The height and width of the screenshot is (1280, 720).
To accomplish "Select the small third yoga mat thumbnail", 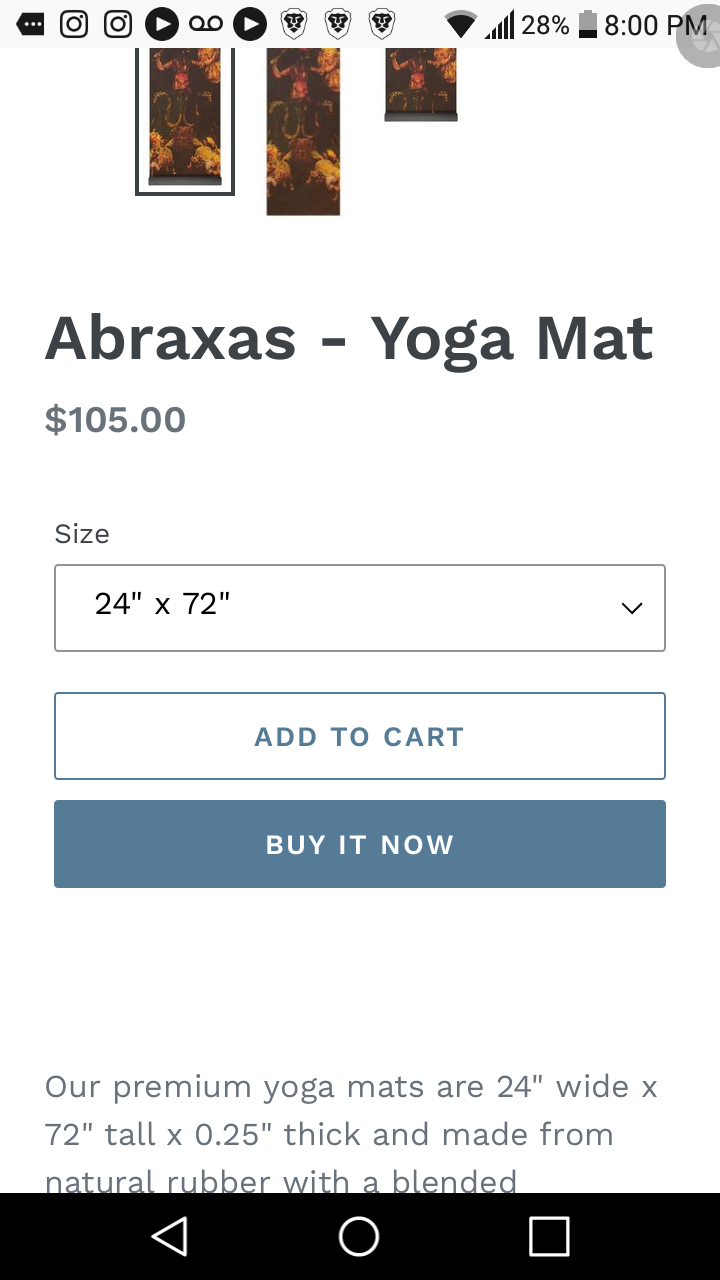I will (421, 85).
